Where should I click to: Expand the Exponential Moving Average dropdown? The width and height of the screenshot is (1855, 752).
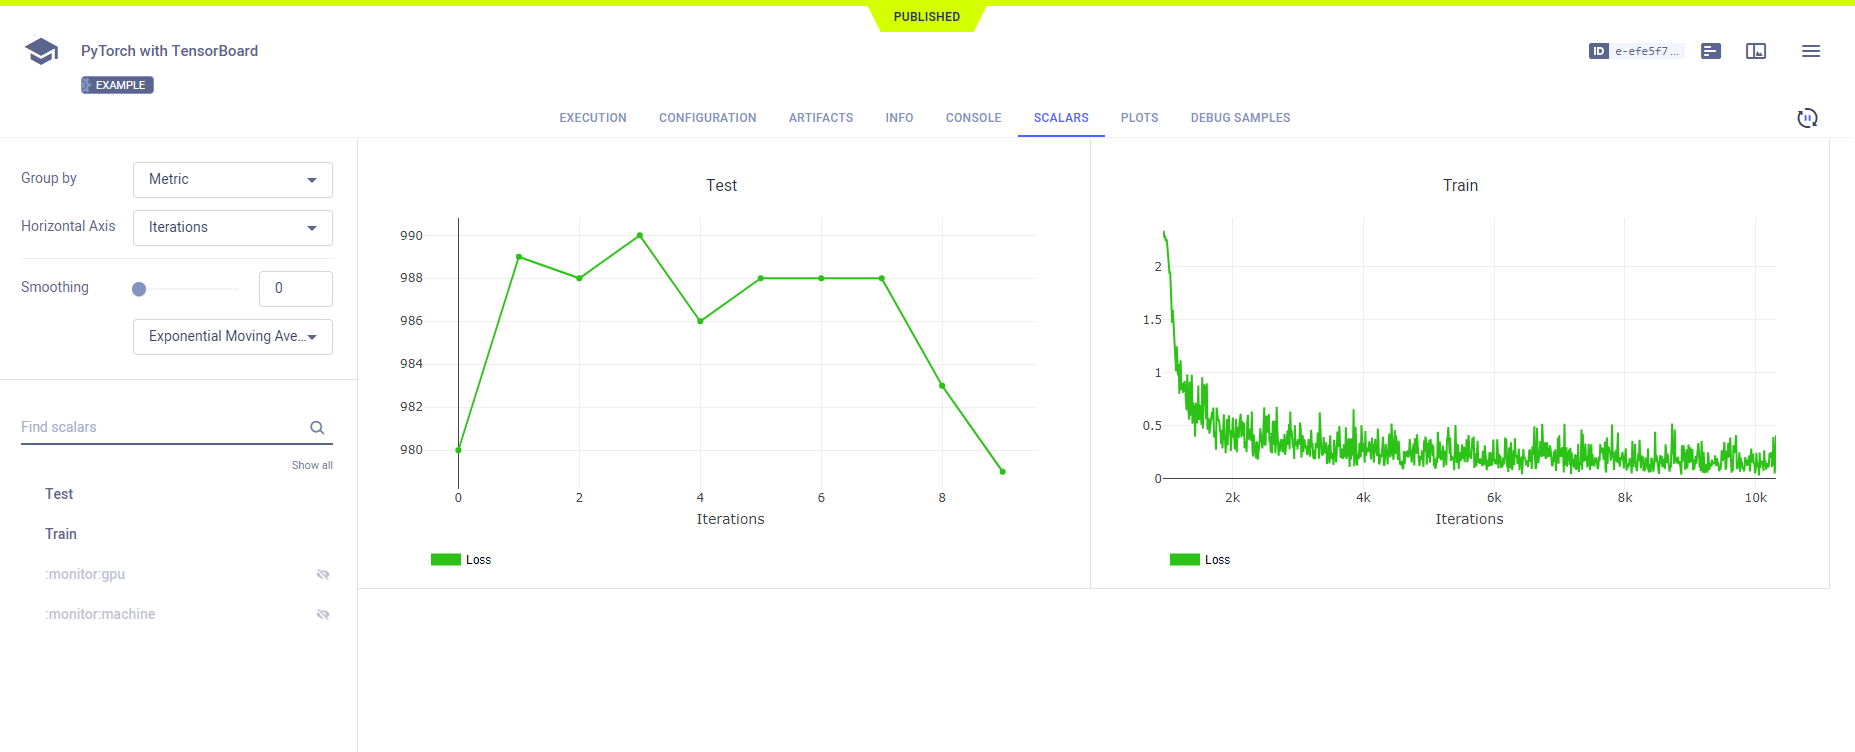pyautogui.click(x=233, y=337)
